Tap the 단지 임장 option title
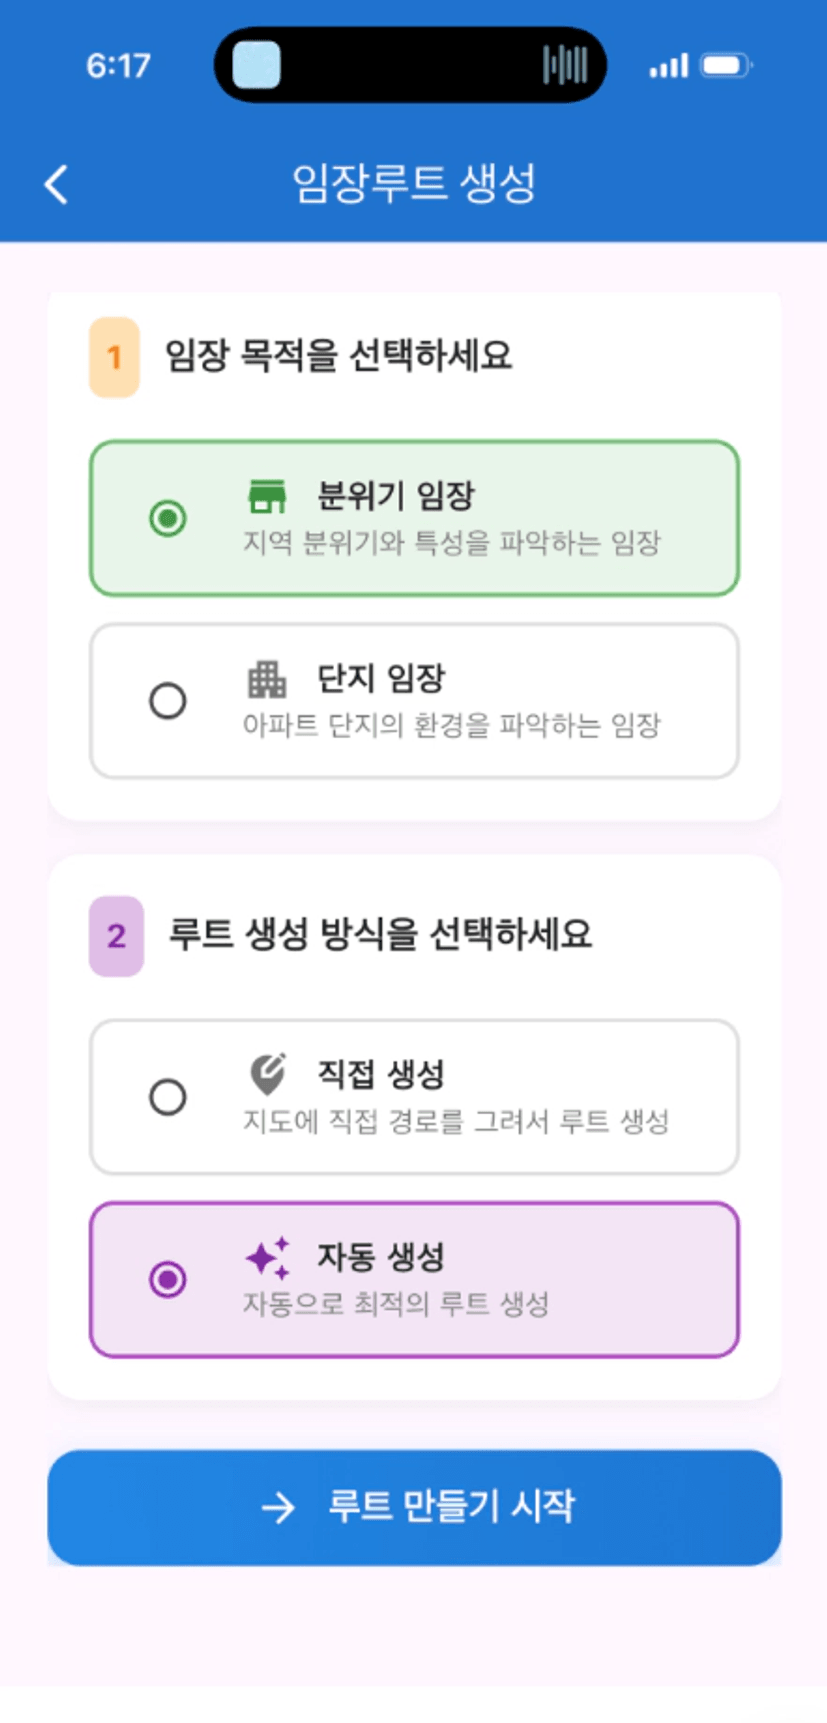Viewport: 827px width, 1723px height. click(381, 679)
